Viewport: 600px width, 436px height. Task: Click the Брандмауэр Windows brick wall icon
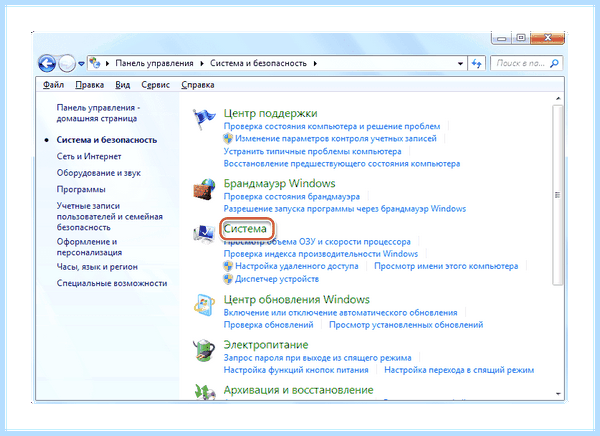point(204,189)
